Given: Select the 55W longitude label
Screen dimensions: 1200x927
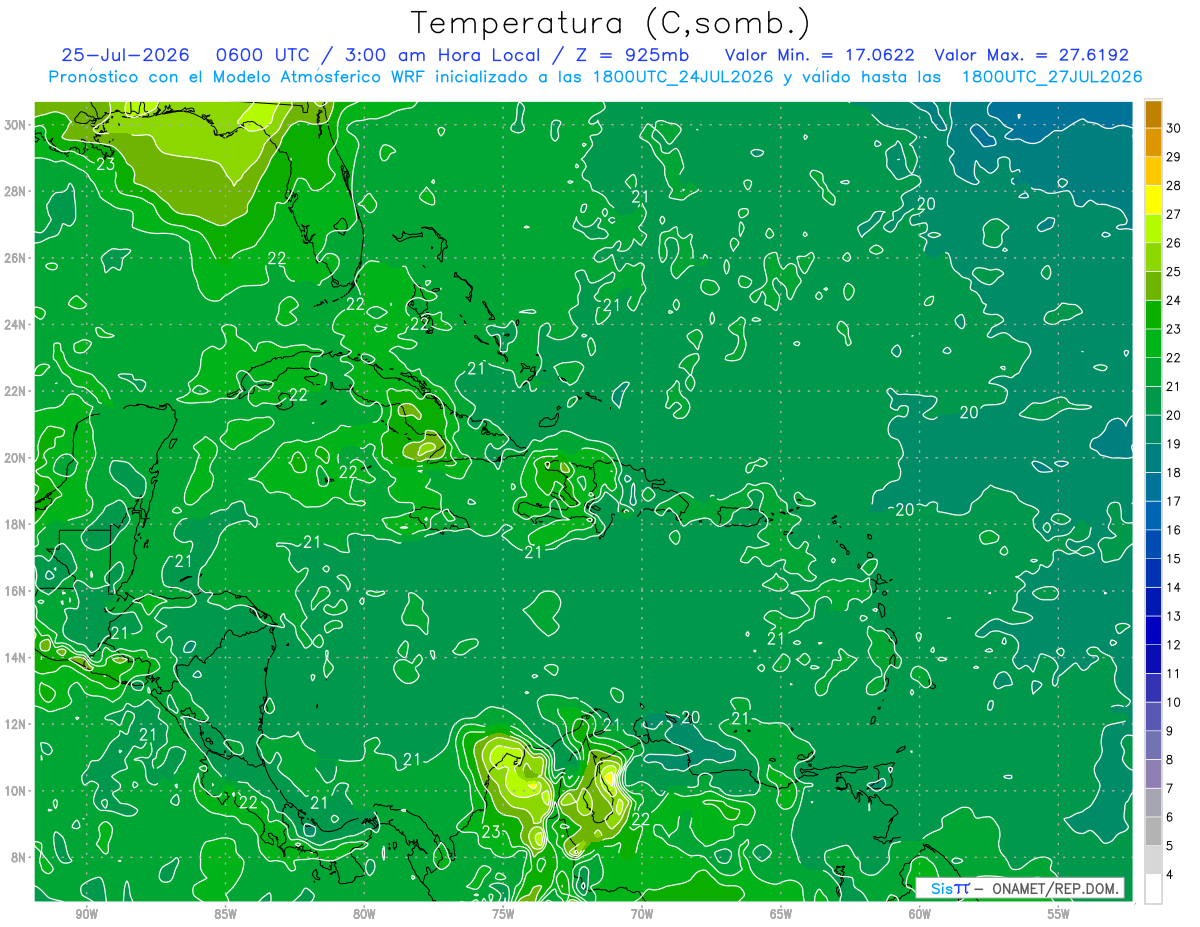Looking at the screenshot, I should click(x=1059, y=914).
